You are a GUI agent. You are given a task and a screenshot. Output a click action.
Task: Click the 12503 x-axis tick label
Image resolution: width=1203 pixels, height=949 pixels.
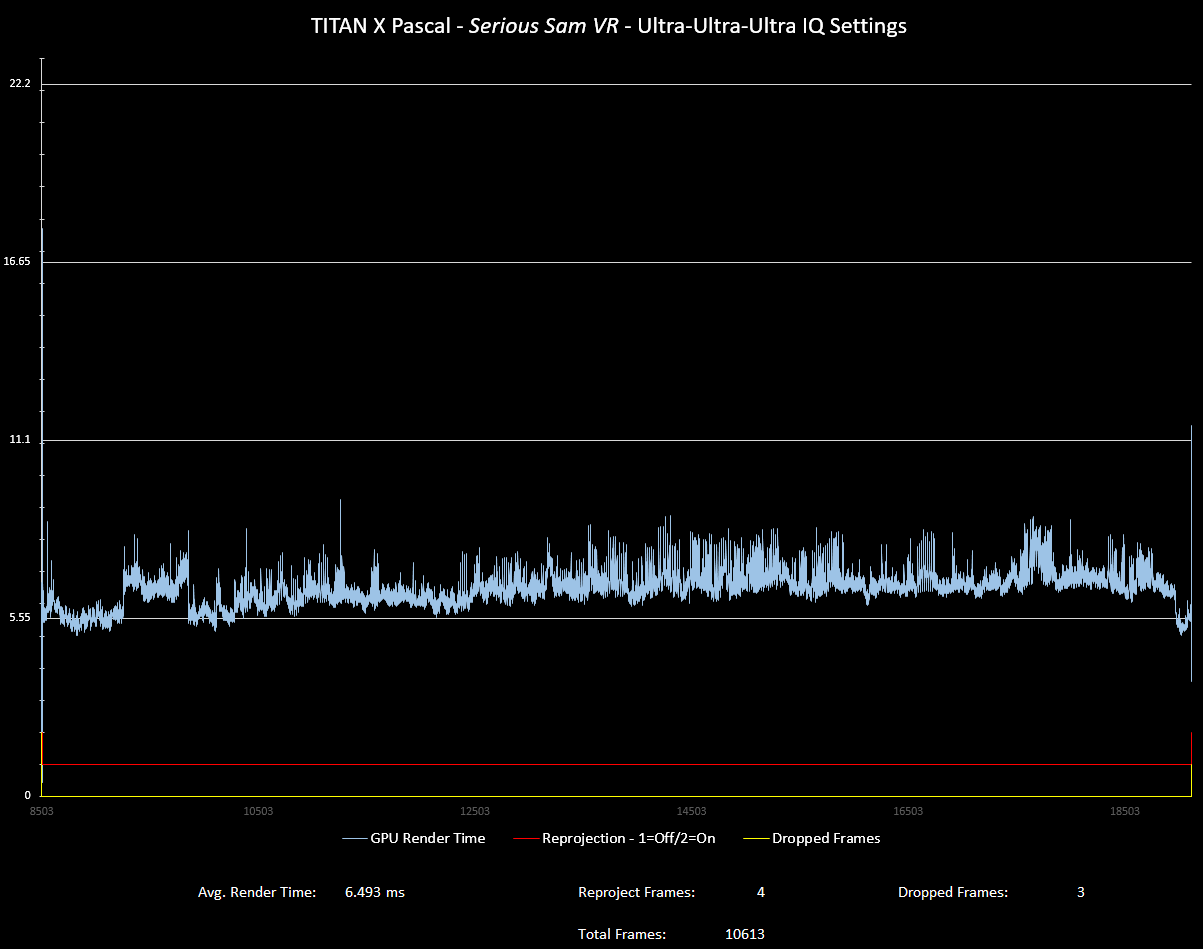(474, 811)
